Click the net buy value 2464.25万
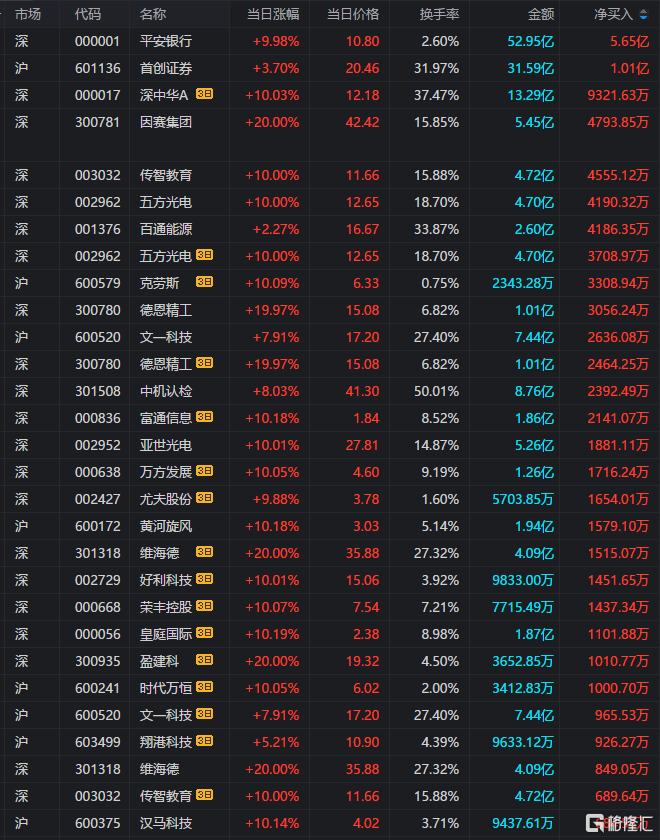This screenshot has height=840, width=660. click(618, 364)
